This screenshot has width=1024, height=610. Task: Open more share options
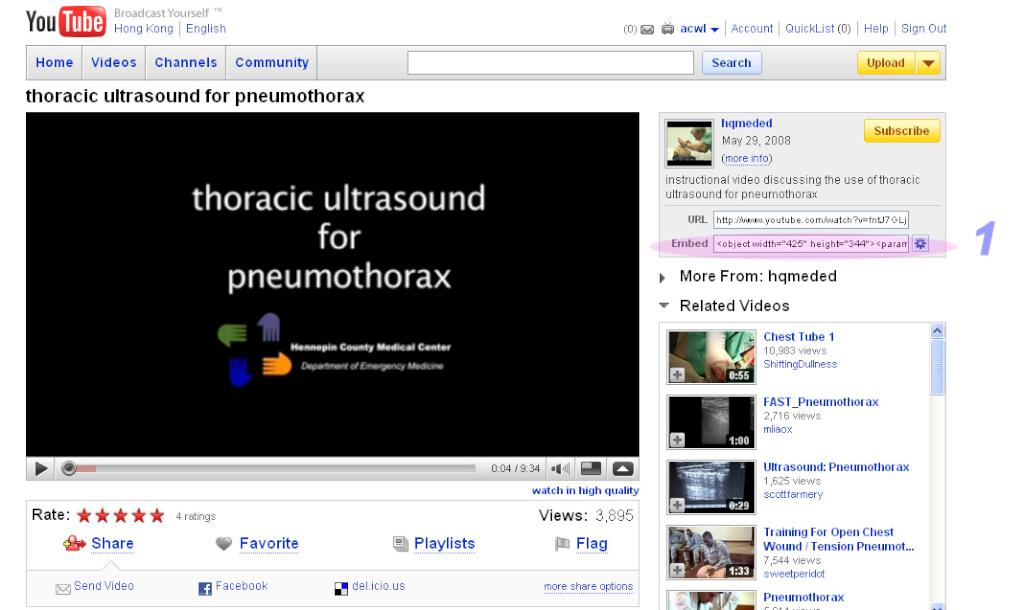coord(588,586)
